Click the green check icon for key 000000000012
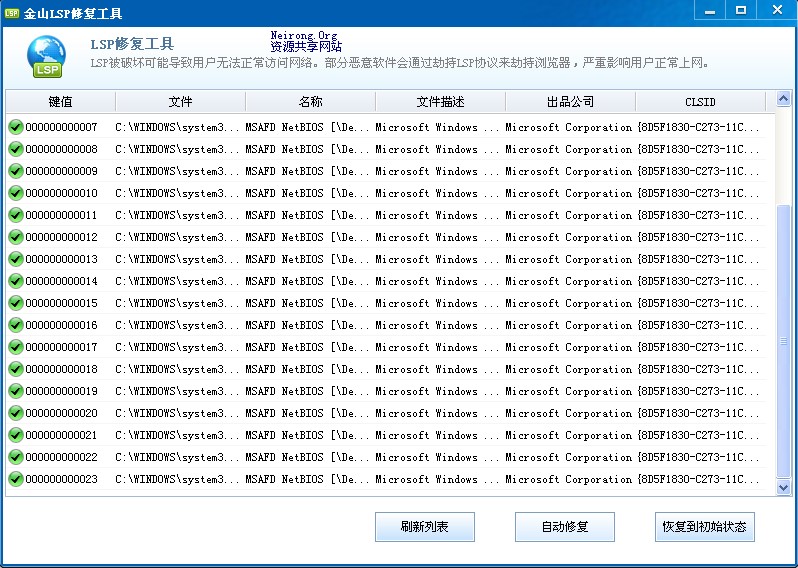The image size is (798, 568). click(16, 237)
